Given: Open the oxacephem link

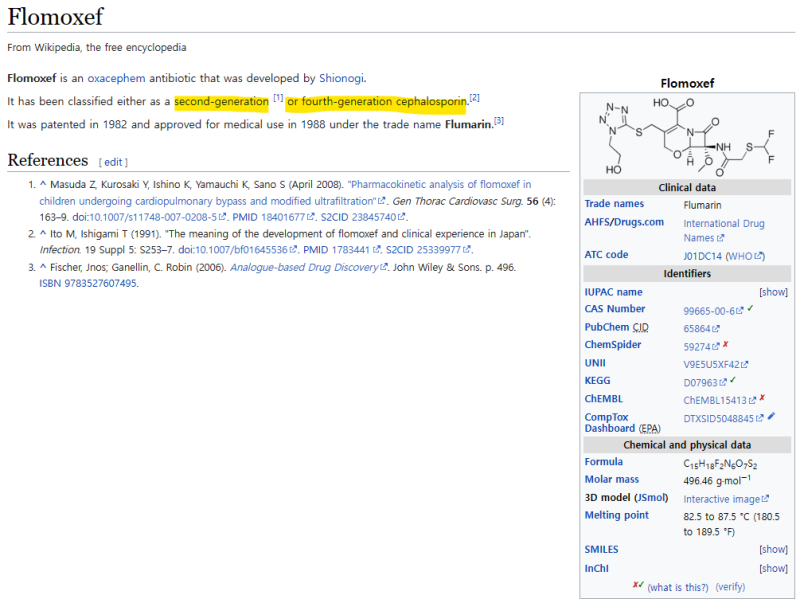Looking at the screenshot, I should point(116,78).
